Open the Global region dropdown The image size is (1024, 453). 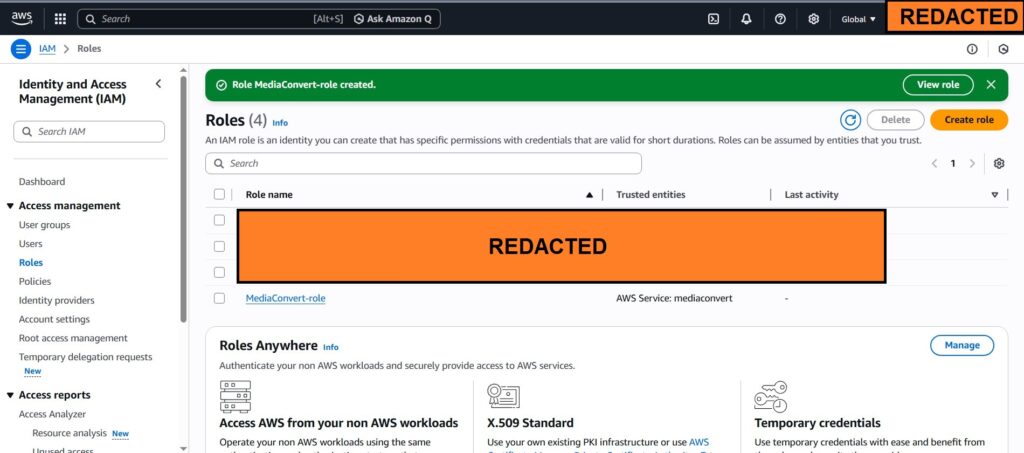click(858, 18)
